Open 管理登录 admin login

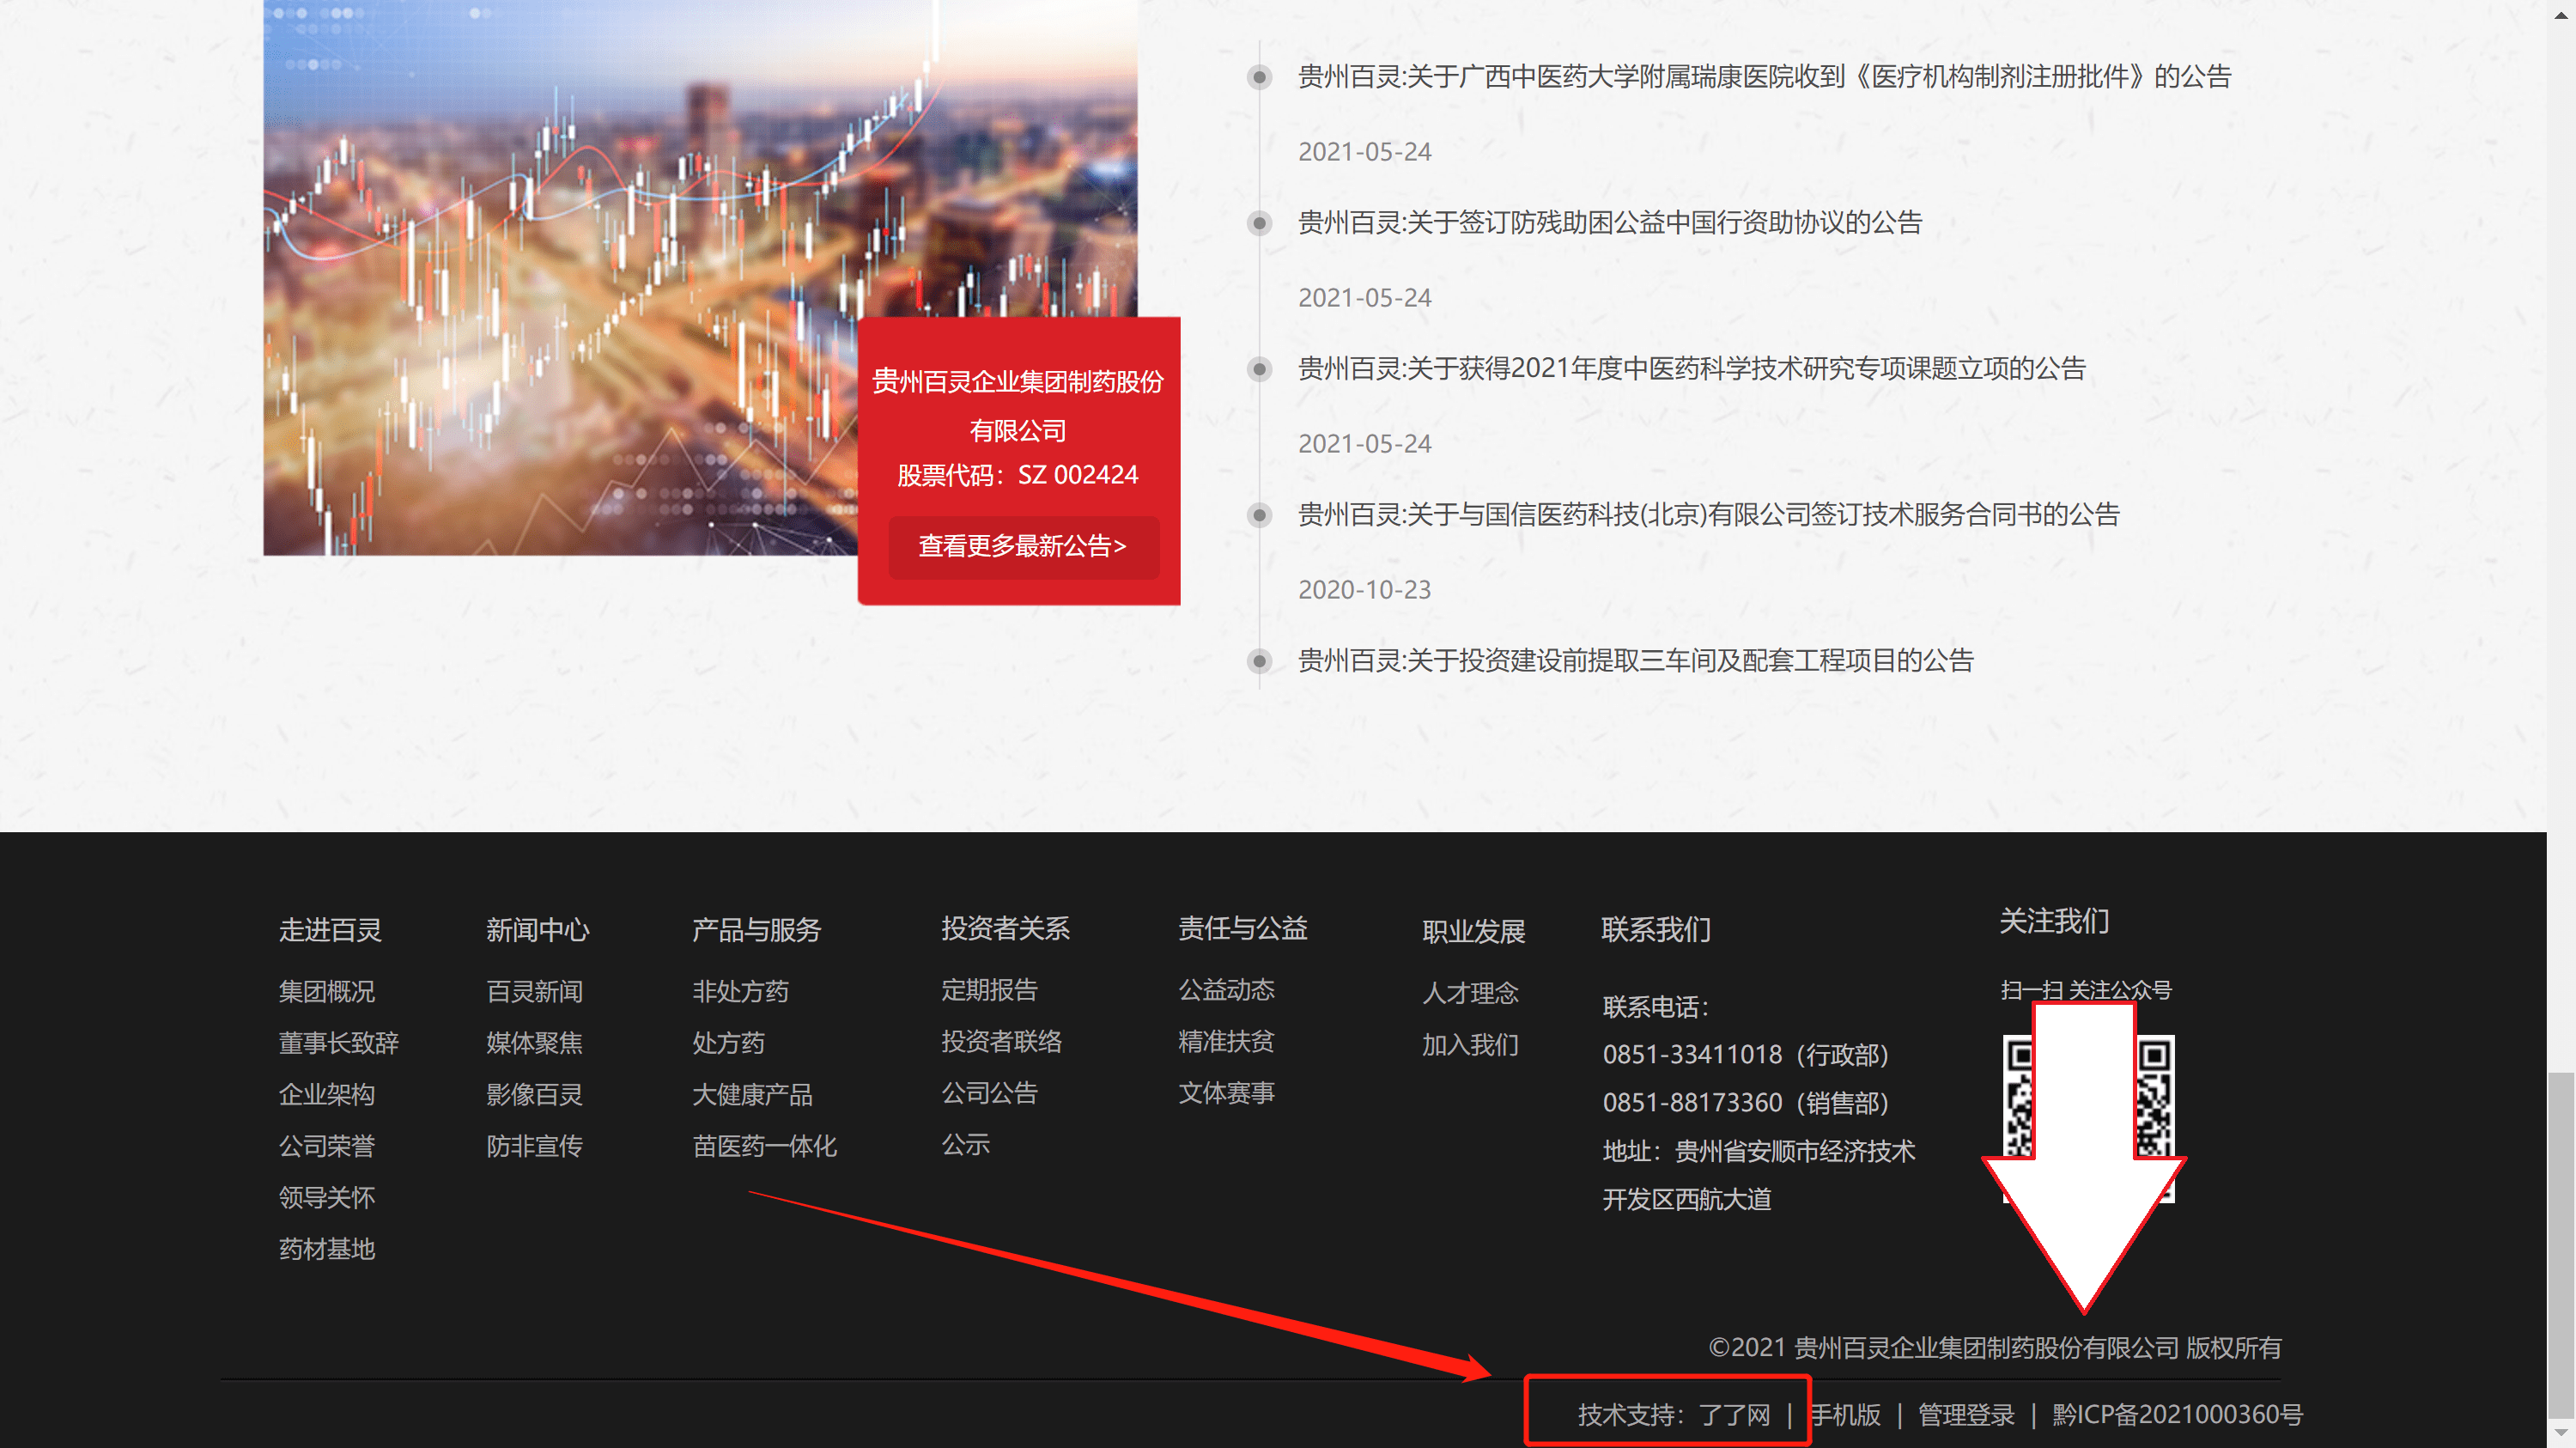coord(1966,1415)
